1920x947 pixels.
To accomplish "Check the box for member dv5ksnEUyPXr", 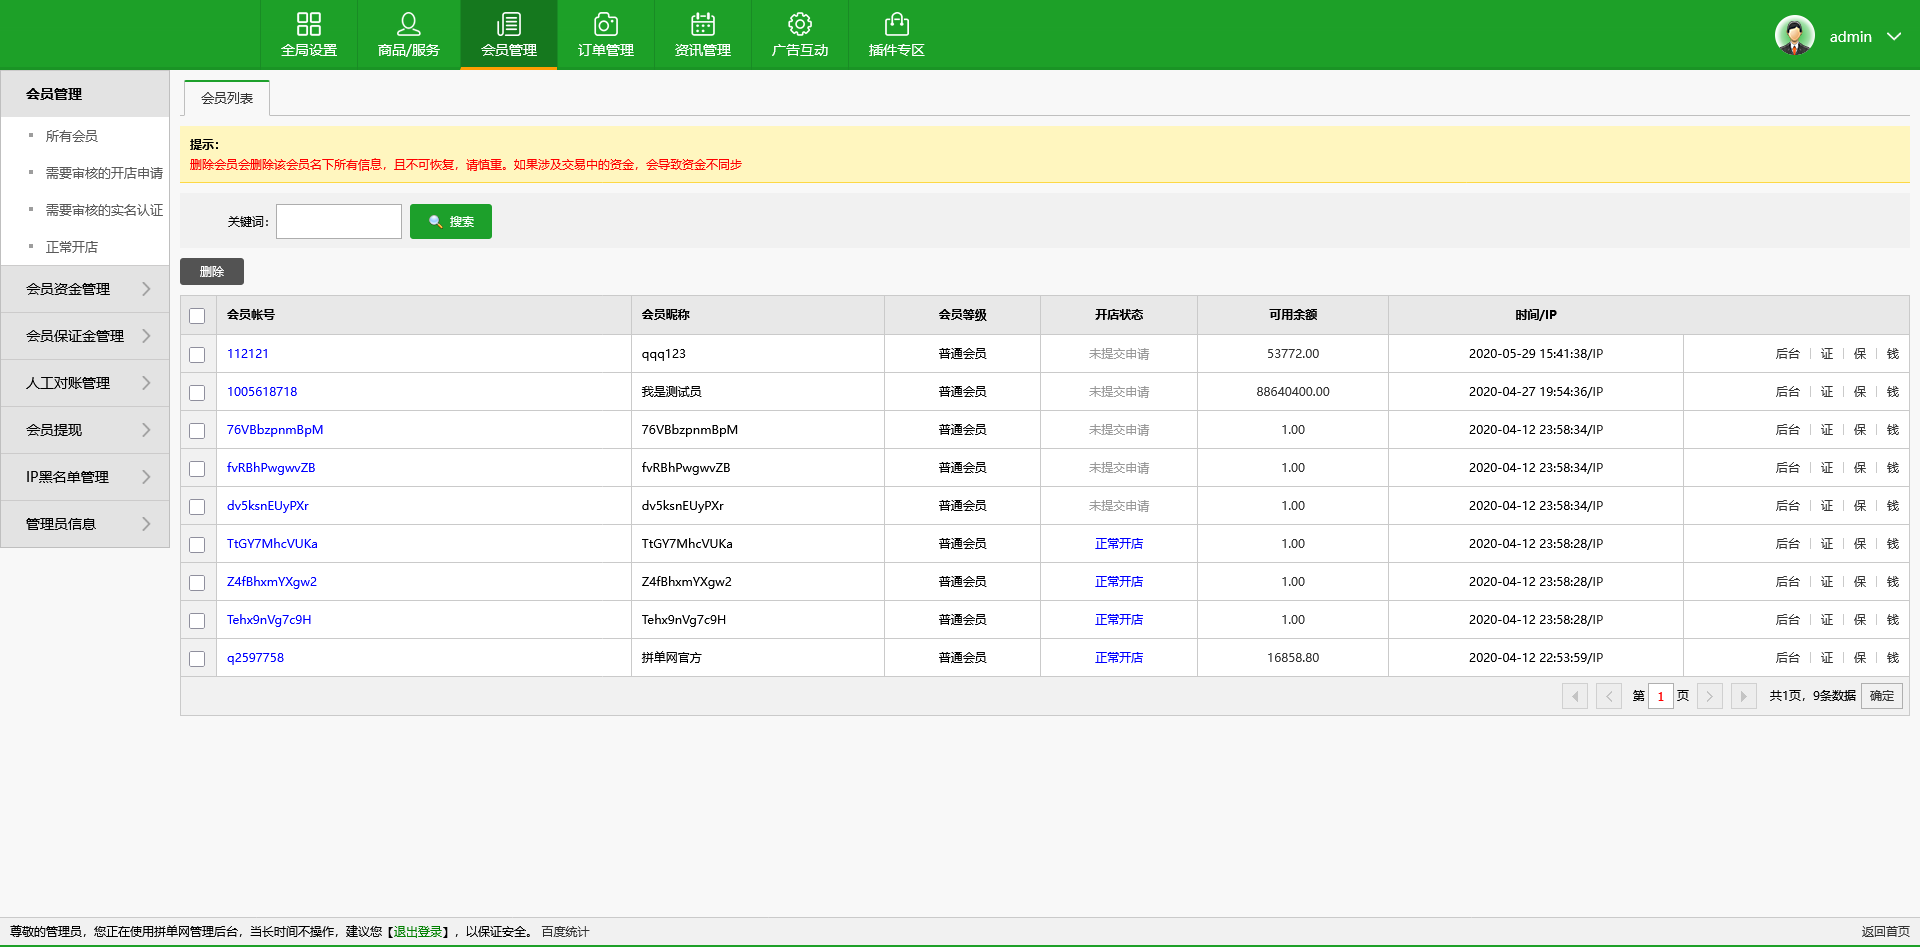I will (x=197, y=507).
